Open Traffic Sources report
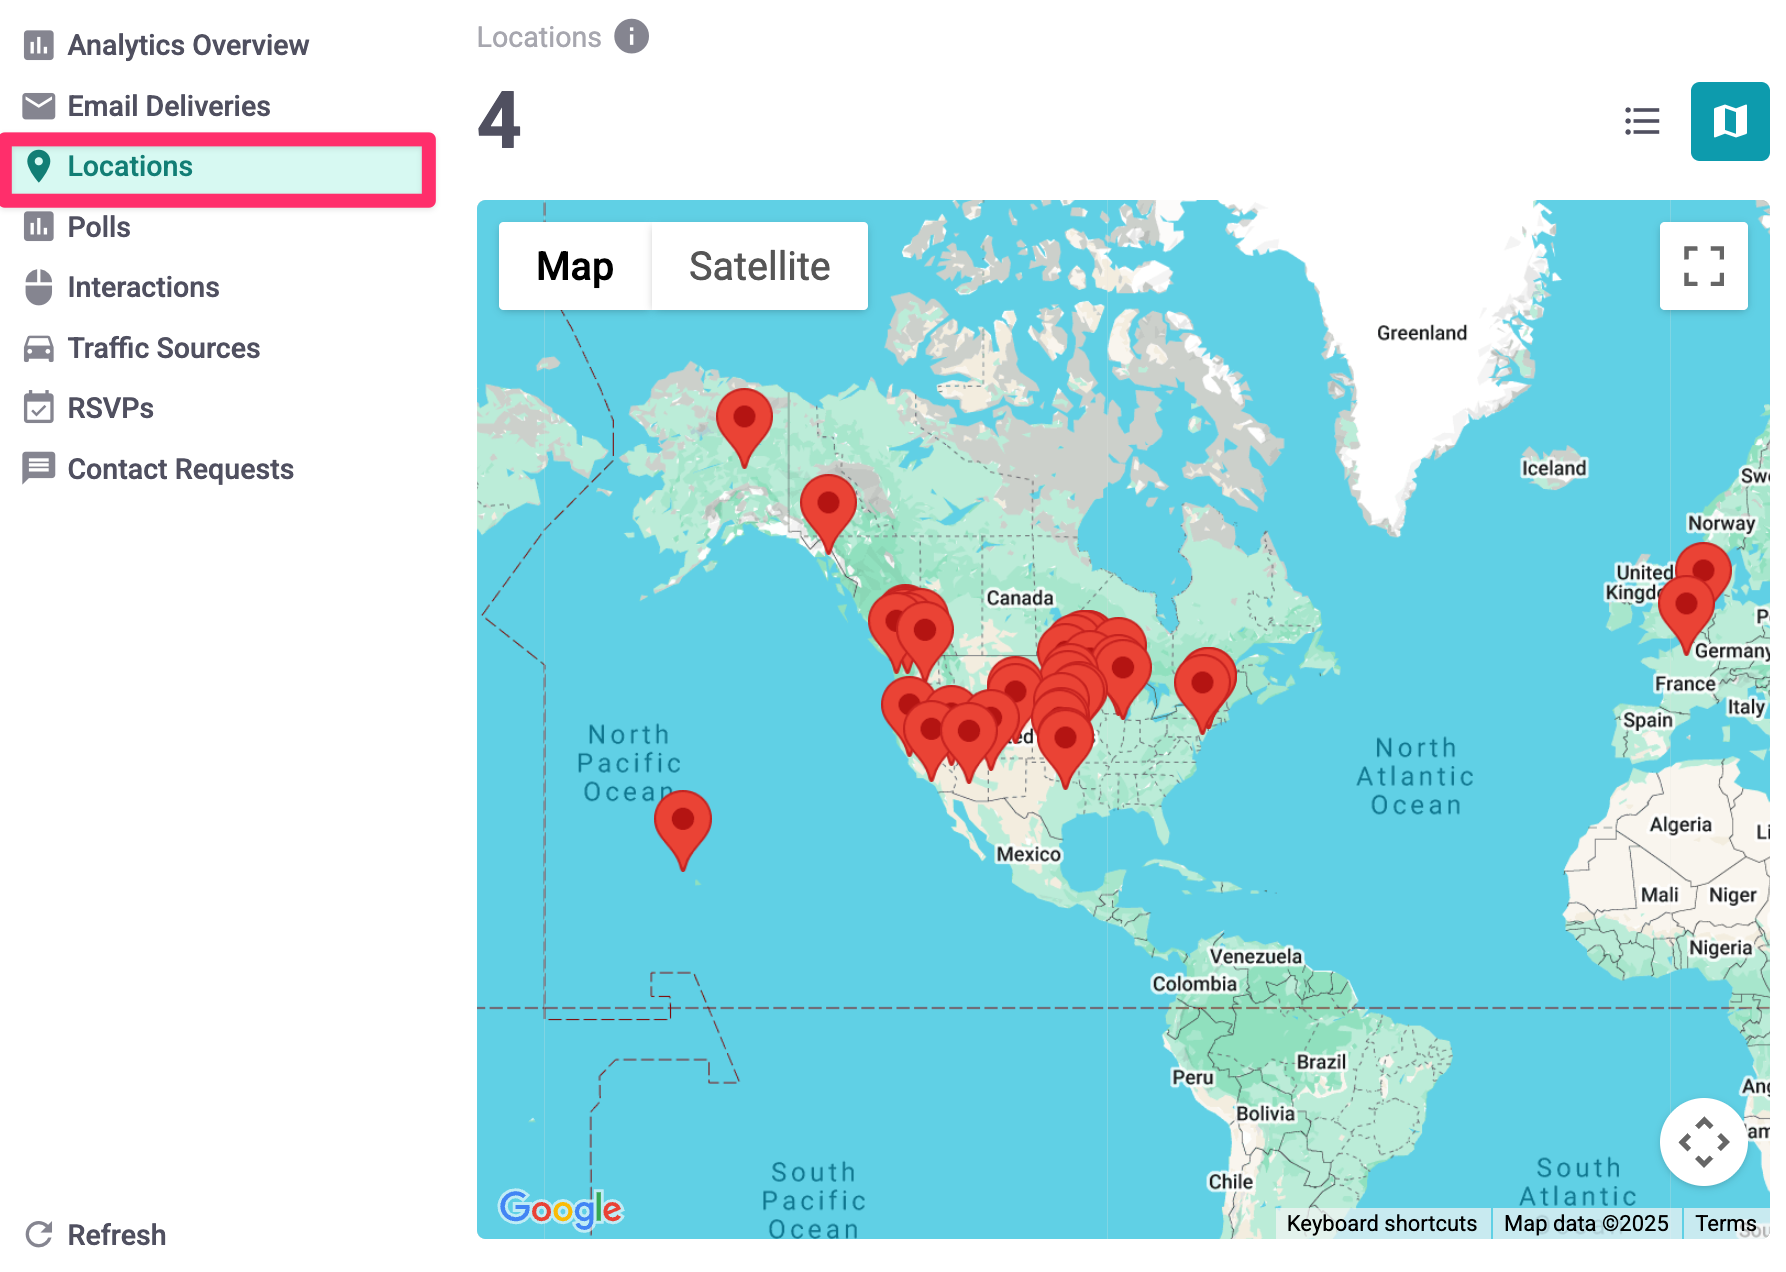1786x1272 pixels. pyautogui.click(x=164, y=348)
